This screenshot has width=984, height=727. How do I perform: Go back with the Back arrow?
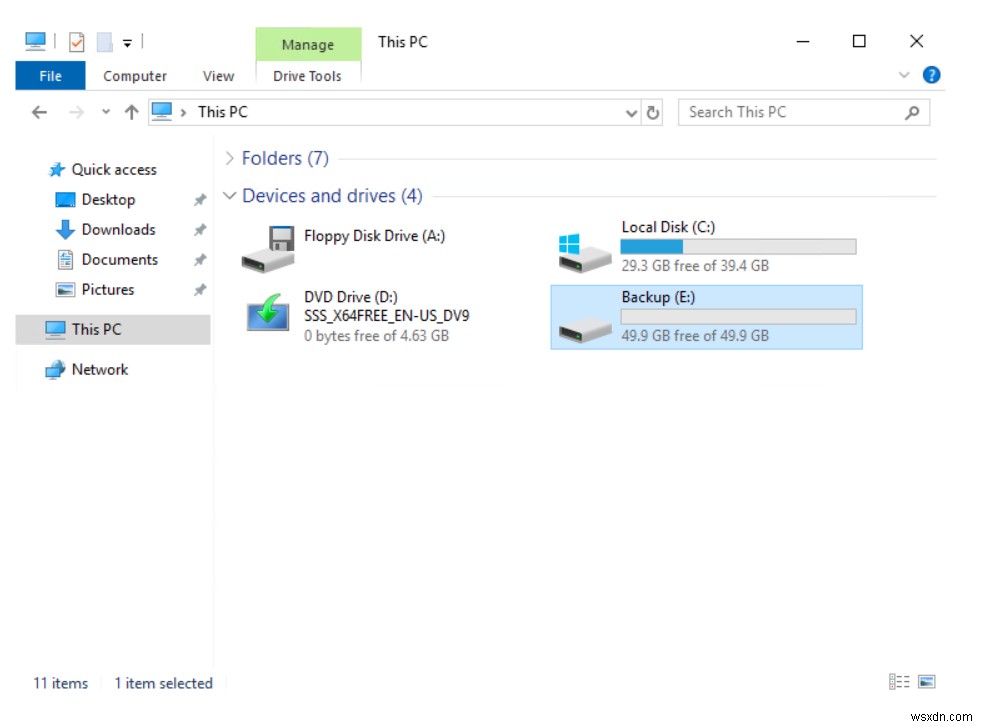point(39,112)
